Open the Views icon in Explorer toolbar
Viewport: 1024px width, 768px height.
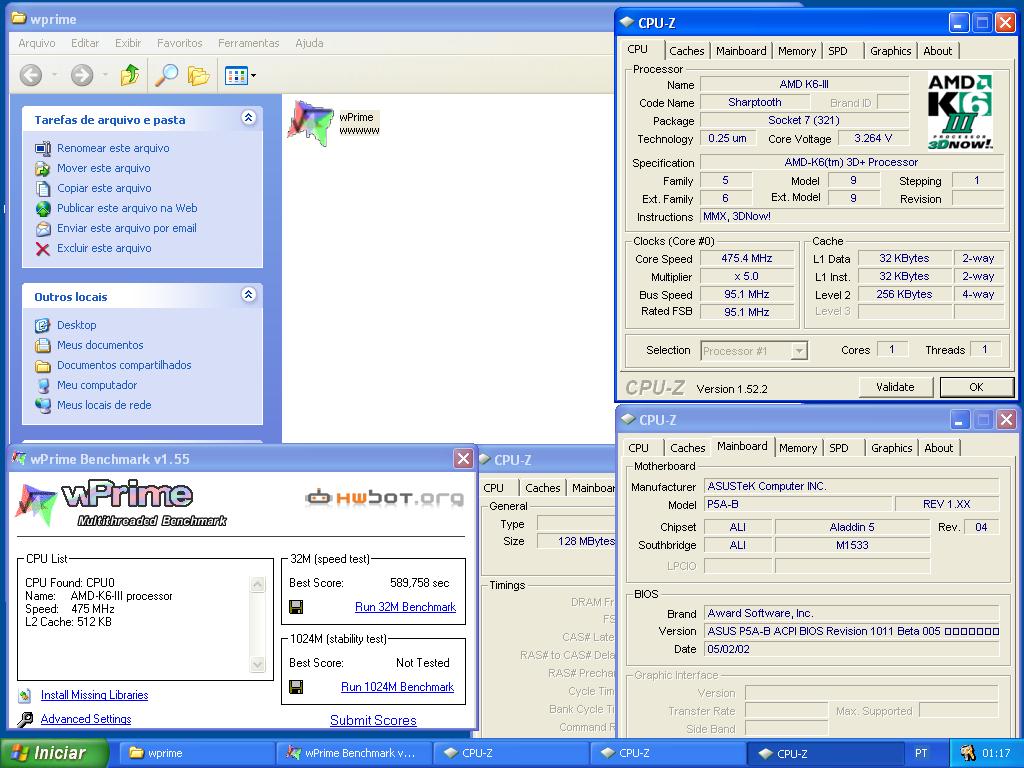tap(236, 76)
